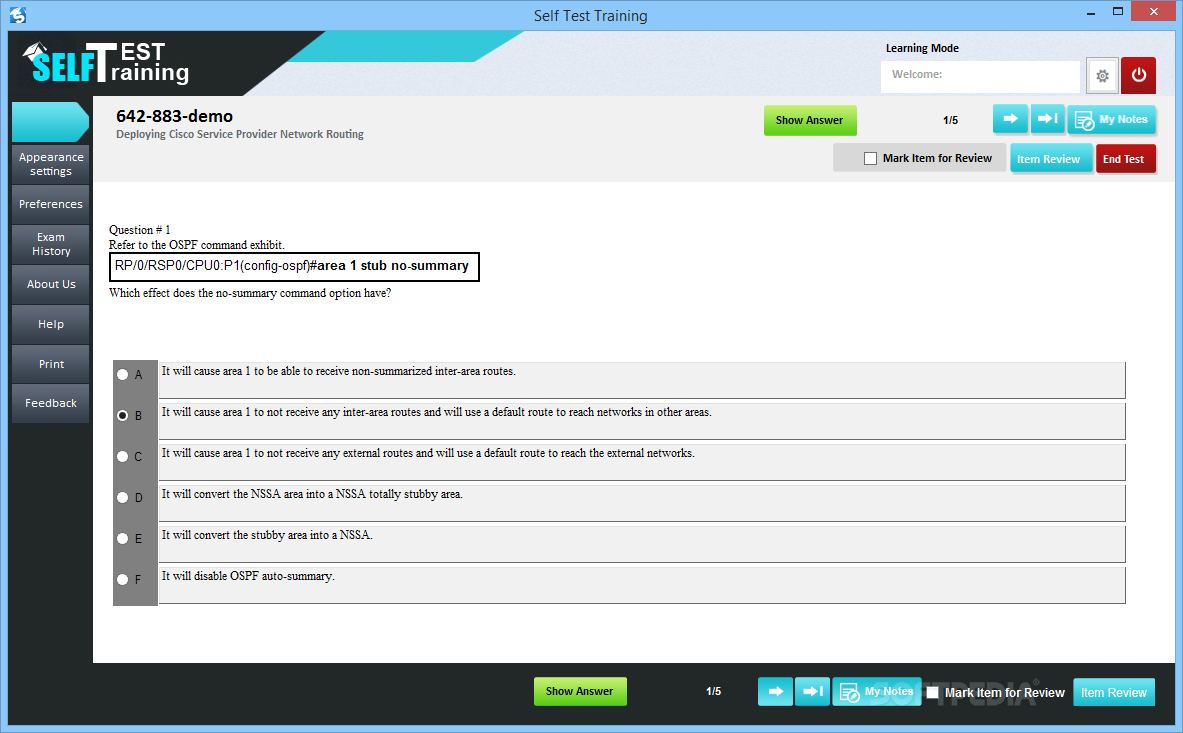
Task: Click the bottom 1/5 question counter
Action: pos(714,692)
